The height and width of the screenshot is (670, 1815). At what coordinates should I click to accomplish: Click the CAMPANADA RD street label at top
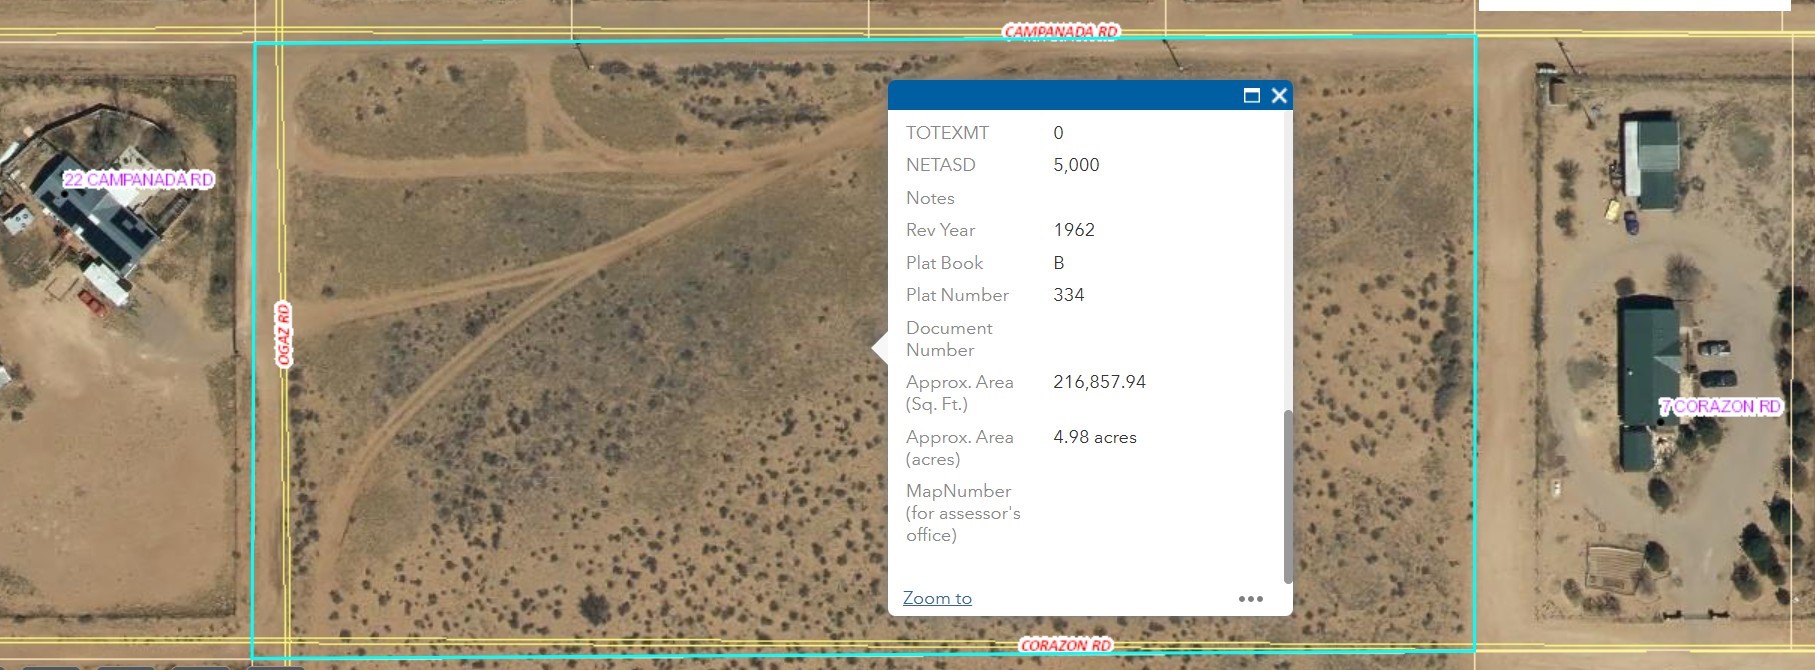click(x=1060, y=32)
